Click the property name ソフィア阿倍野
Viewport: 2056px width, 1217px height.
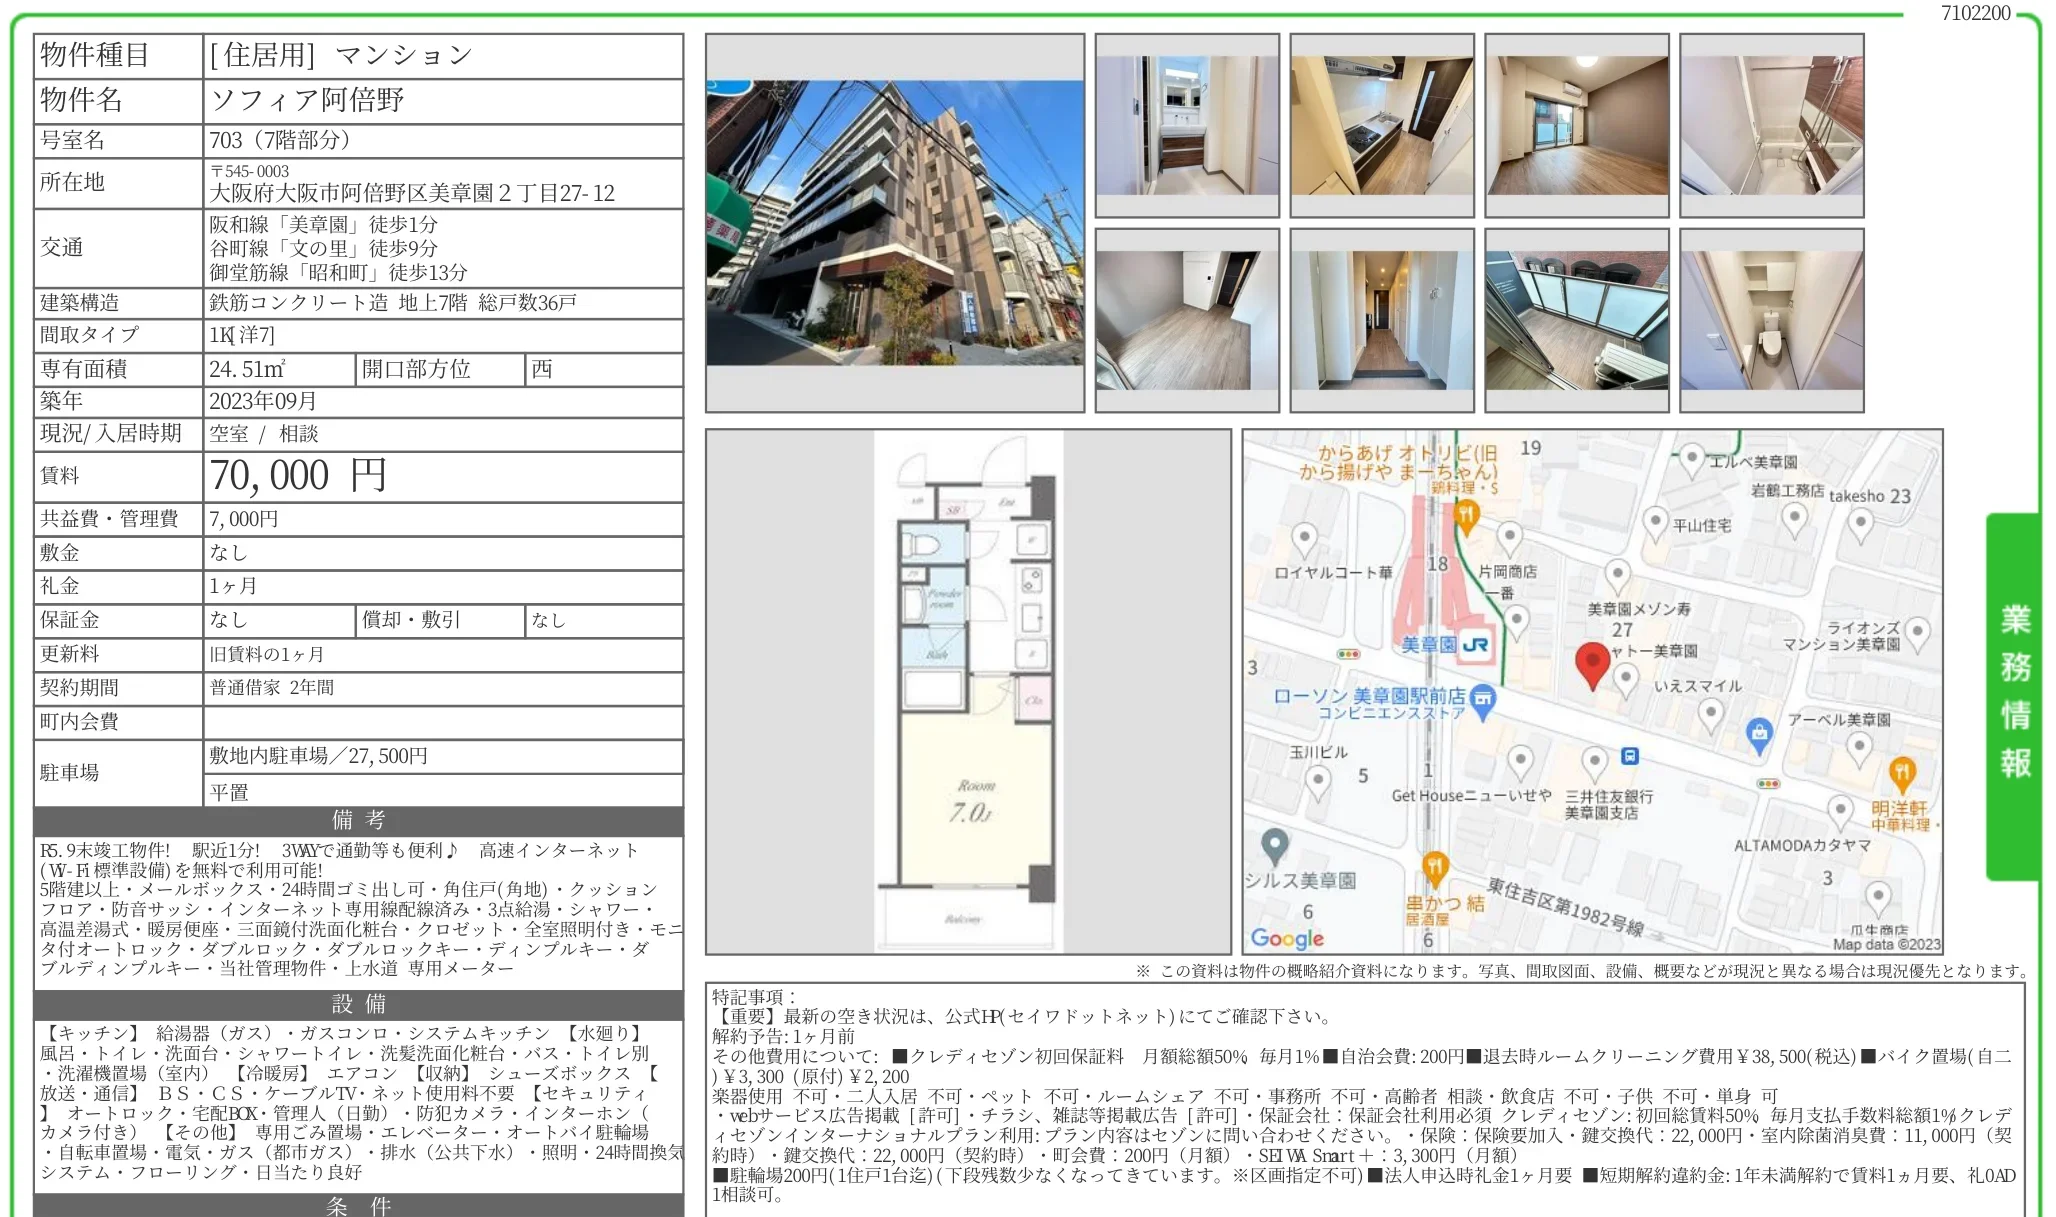pos(307,100)
